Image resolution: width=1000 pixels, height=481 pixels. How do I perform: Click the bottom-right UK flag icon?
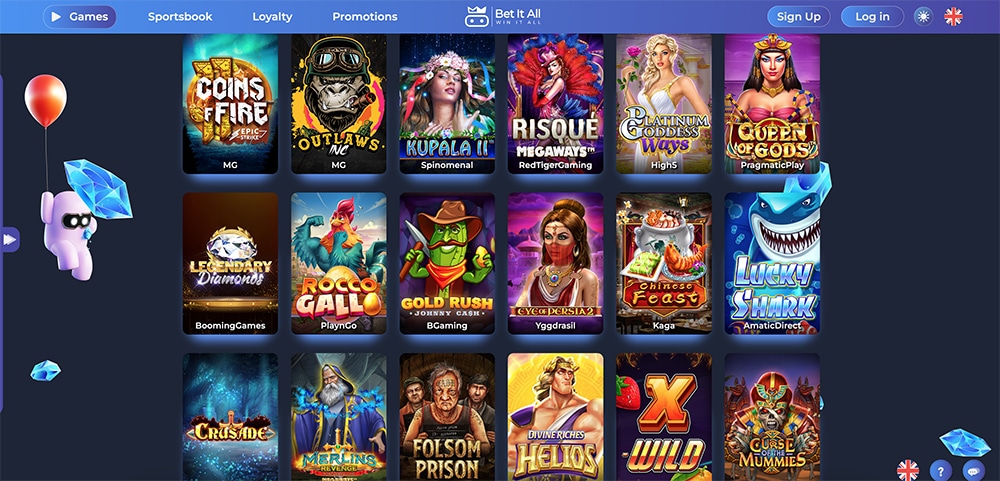tap(908, 471)
